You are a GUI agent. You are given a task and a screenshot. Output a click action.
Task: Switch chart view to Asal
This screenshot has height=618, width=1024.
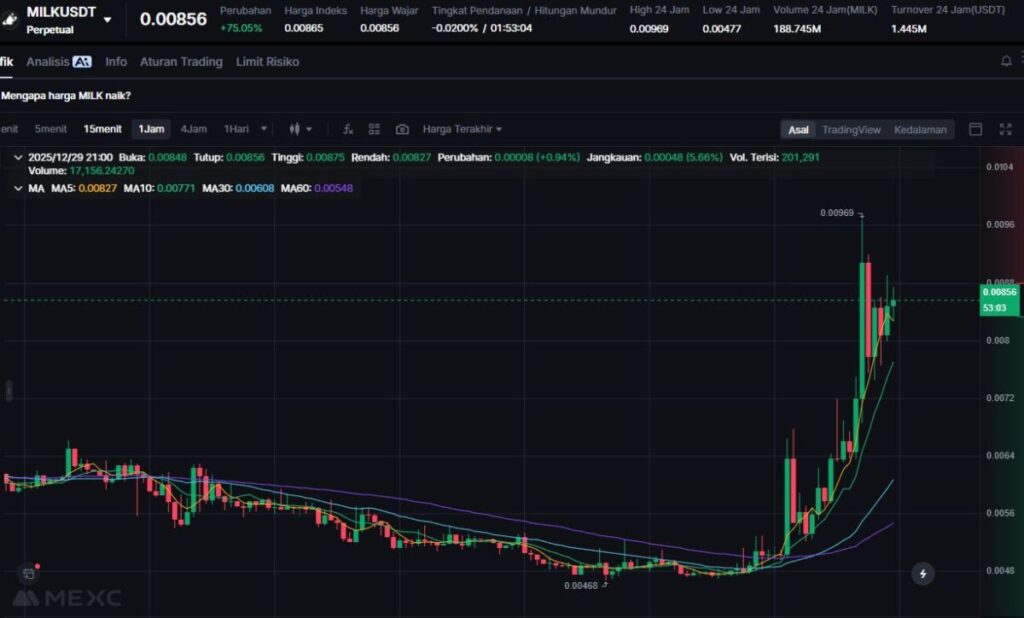[x=798, y=129]
